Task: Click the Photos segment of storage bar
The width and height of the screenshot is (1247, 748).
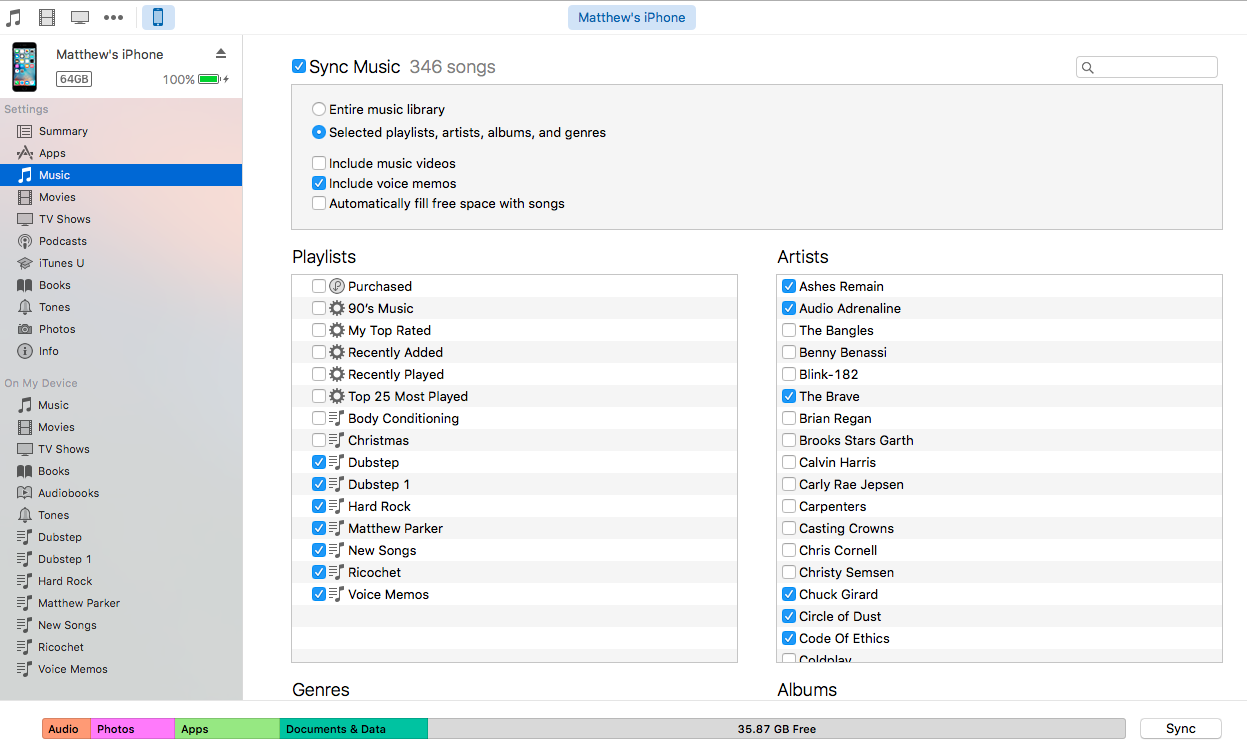Action: 133,729
